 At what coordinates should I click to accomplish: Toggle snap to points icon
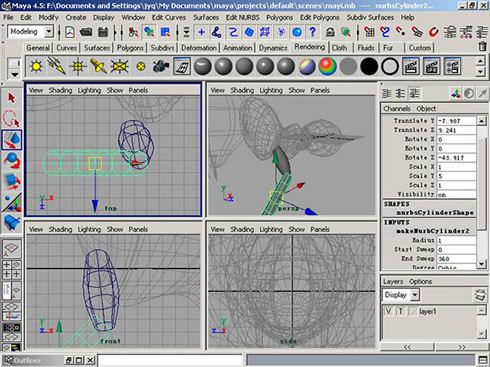(x=401, y=32)
